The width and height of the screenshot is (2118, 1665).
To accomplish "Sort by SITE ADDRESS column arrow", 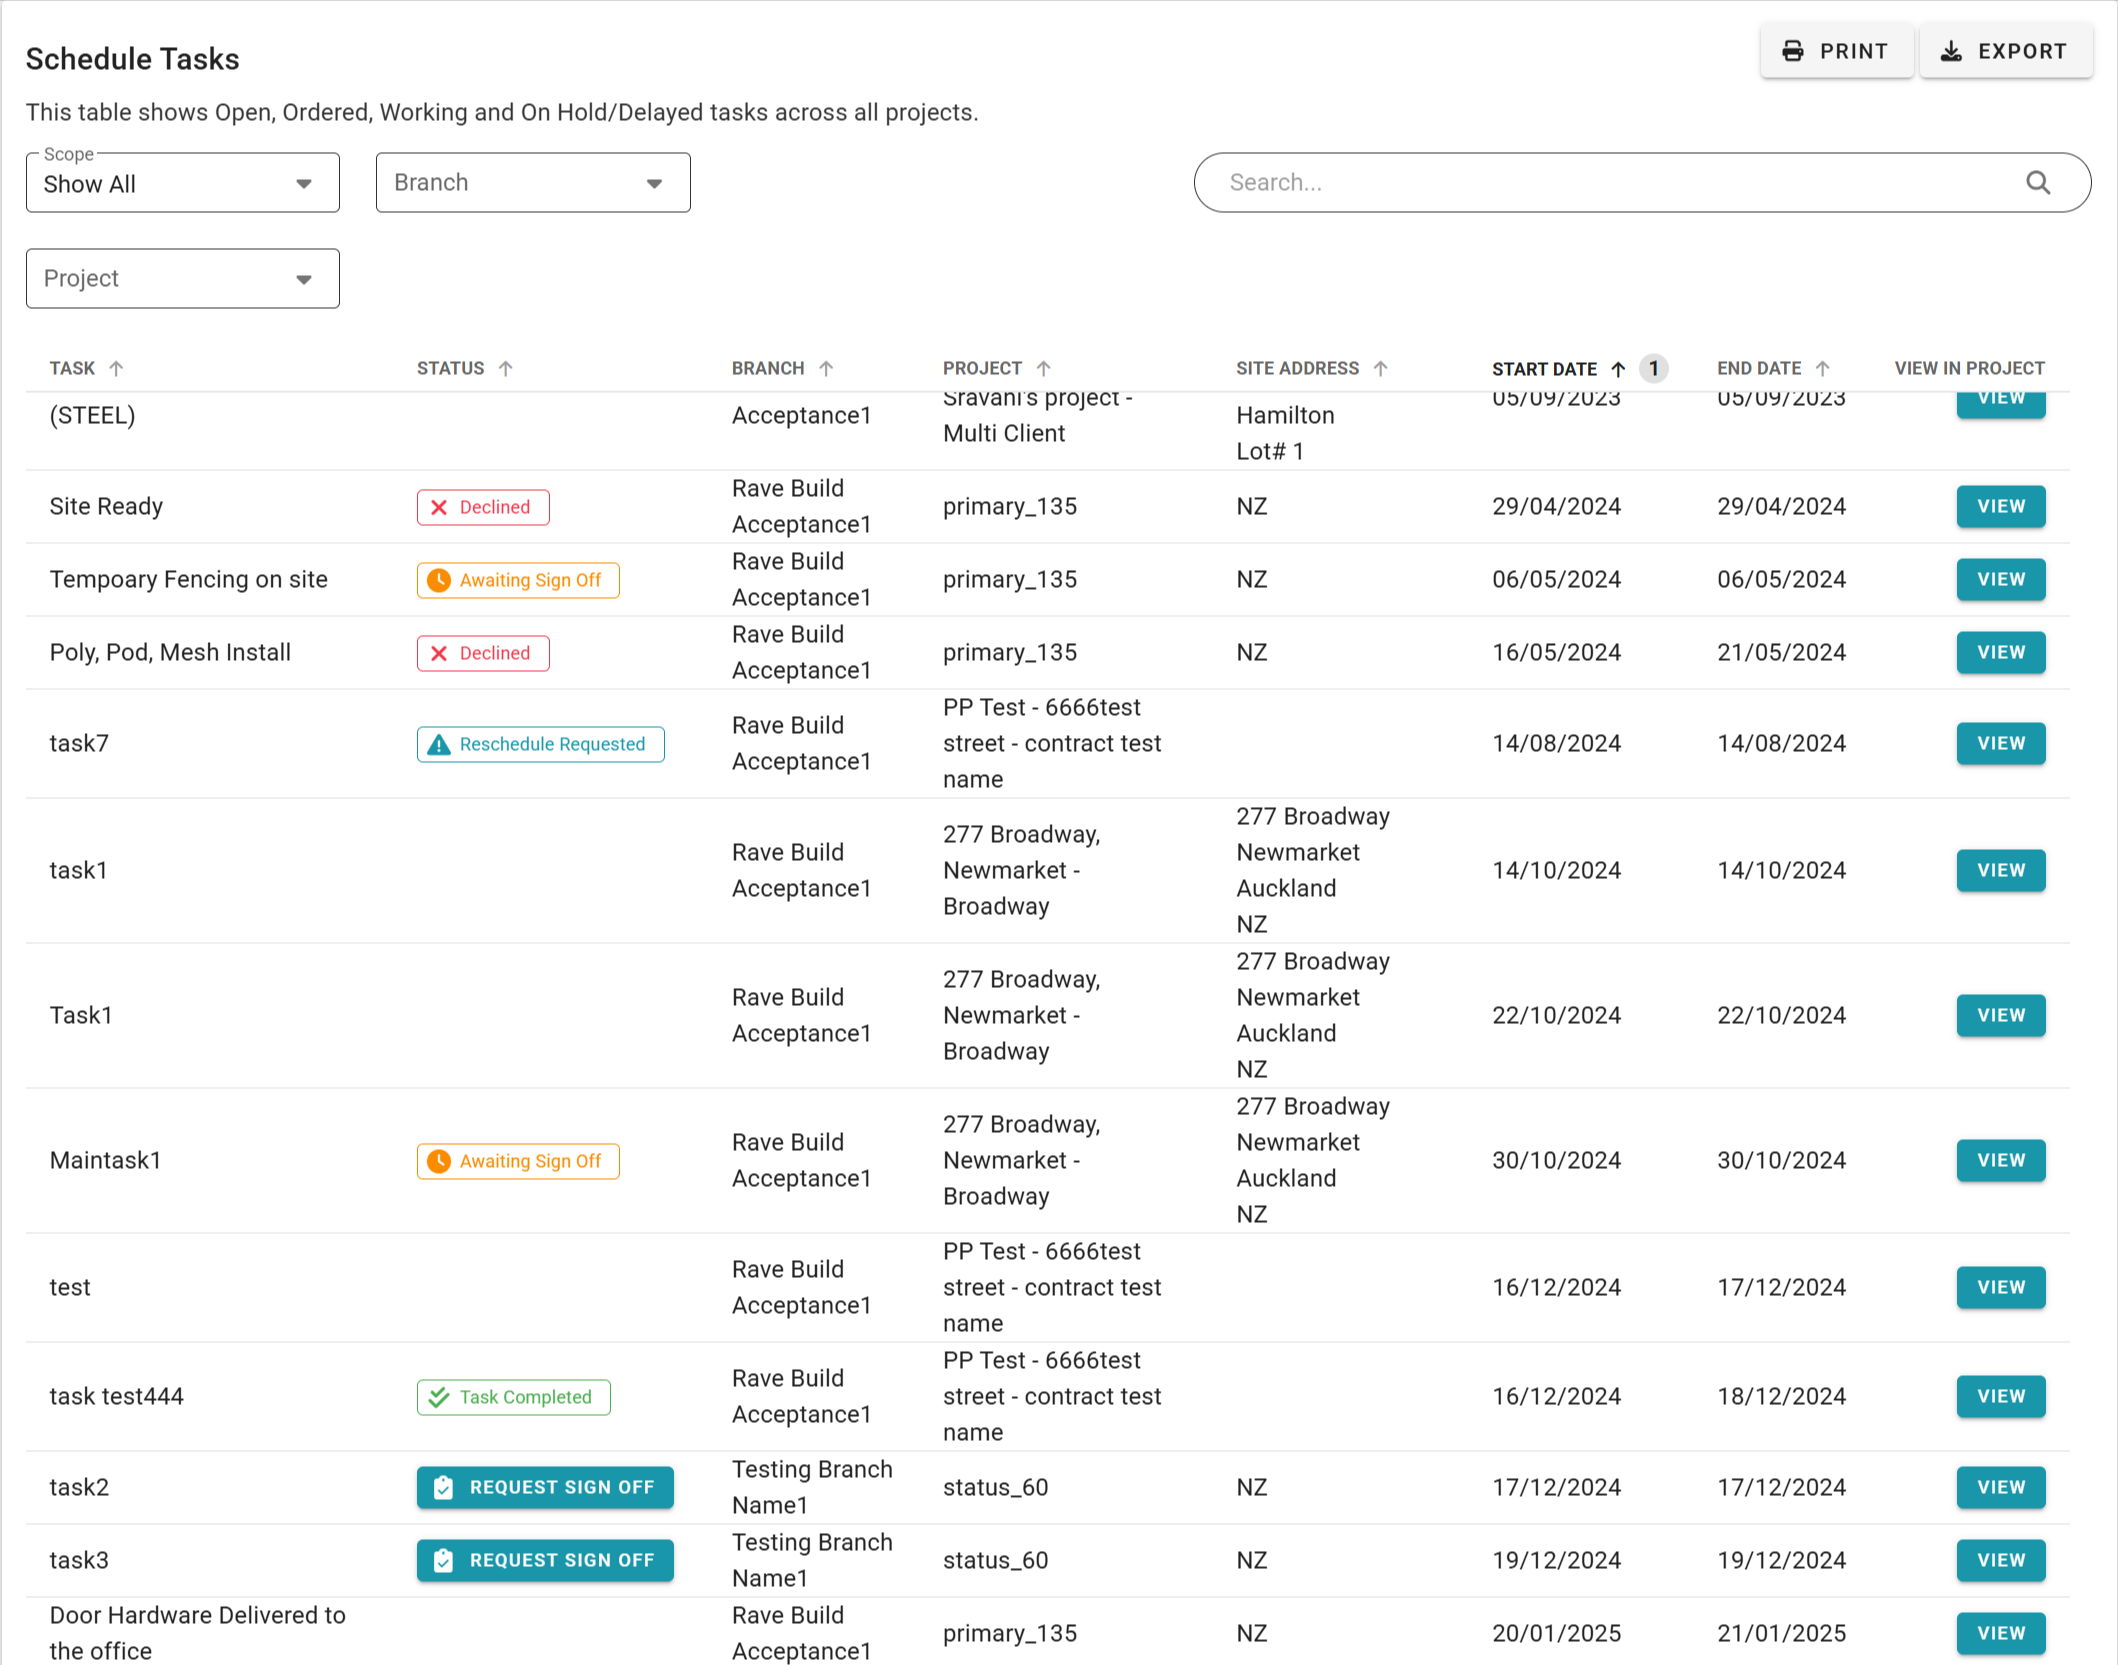I will 1381,369.
